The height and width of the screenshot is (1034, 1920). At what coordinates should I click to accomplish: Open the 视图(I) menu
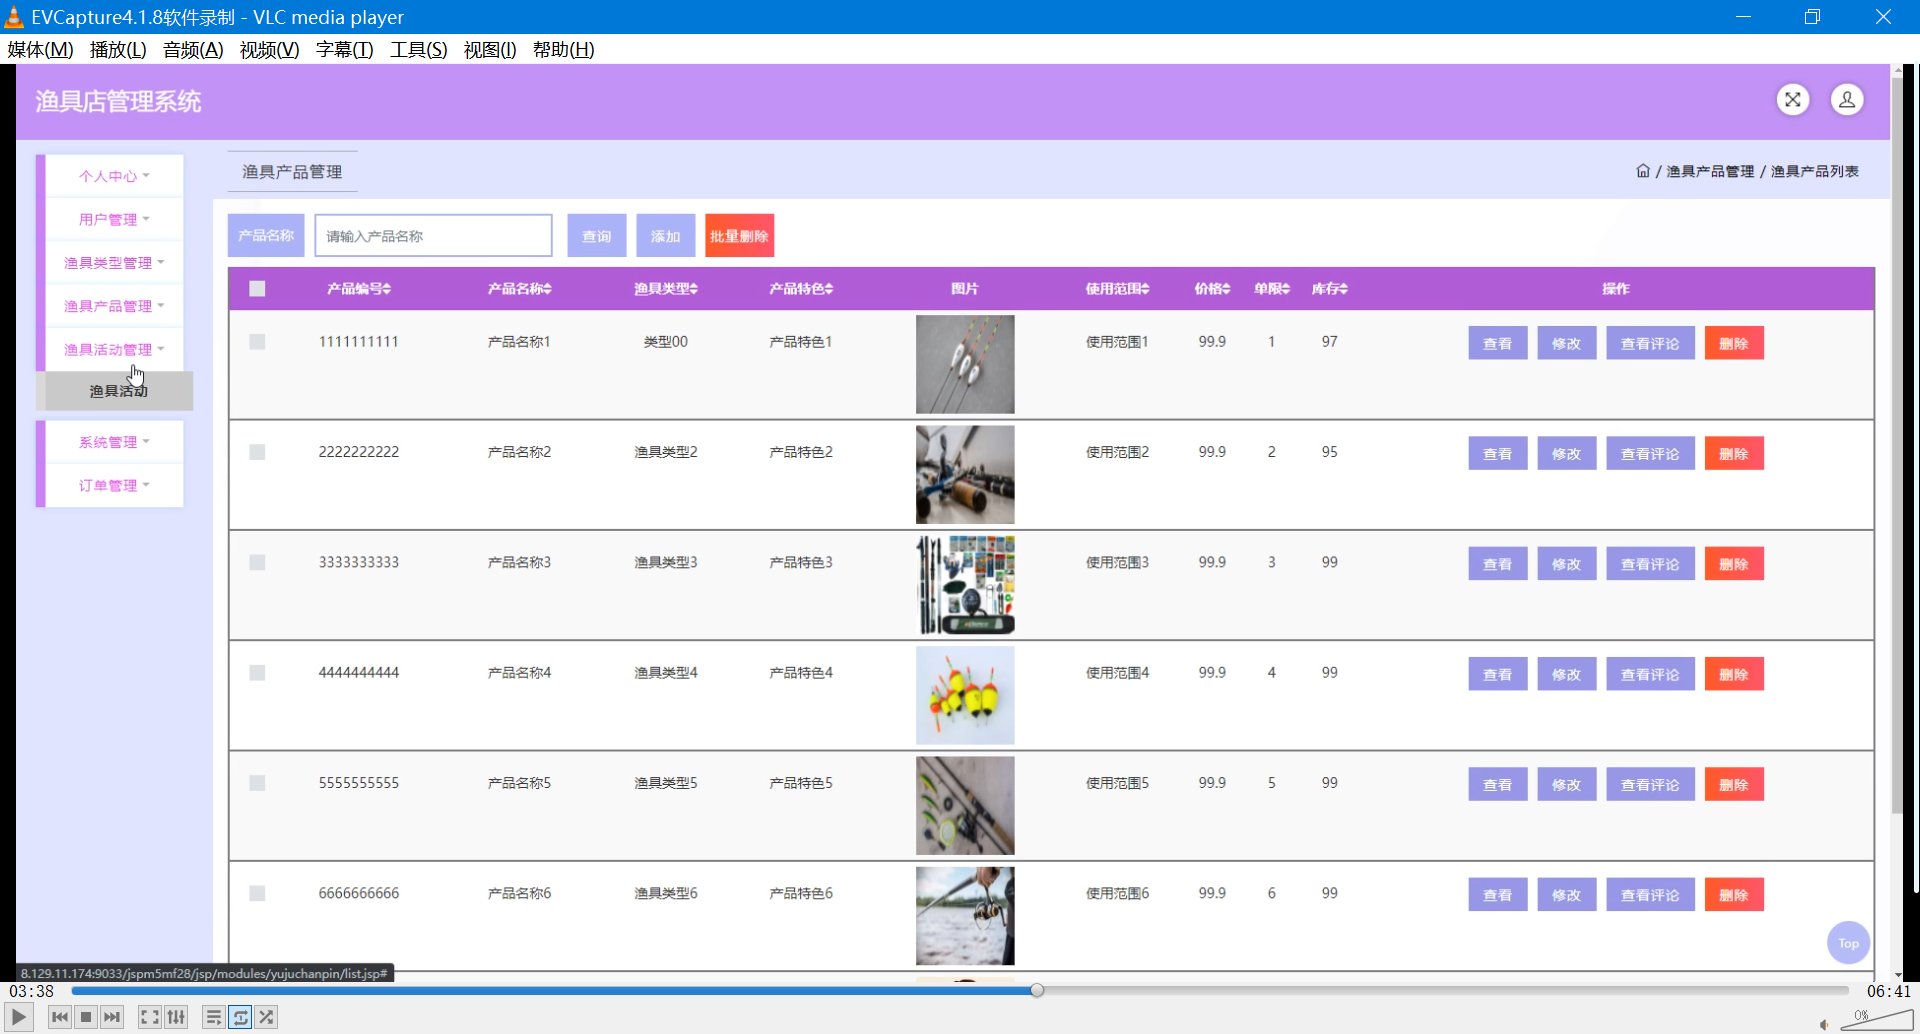[x=490, y=50]
